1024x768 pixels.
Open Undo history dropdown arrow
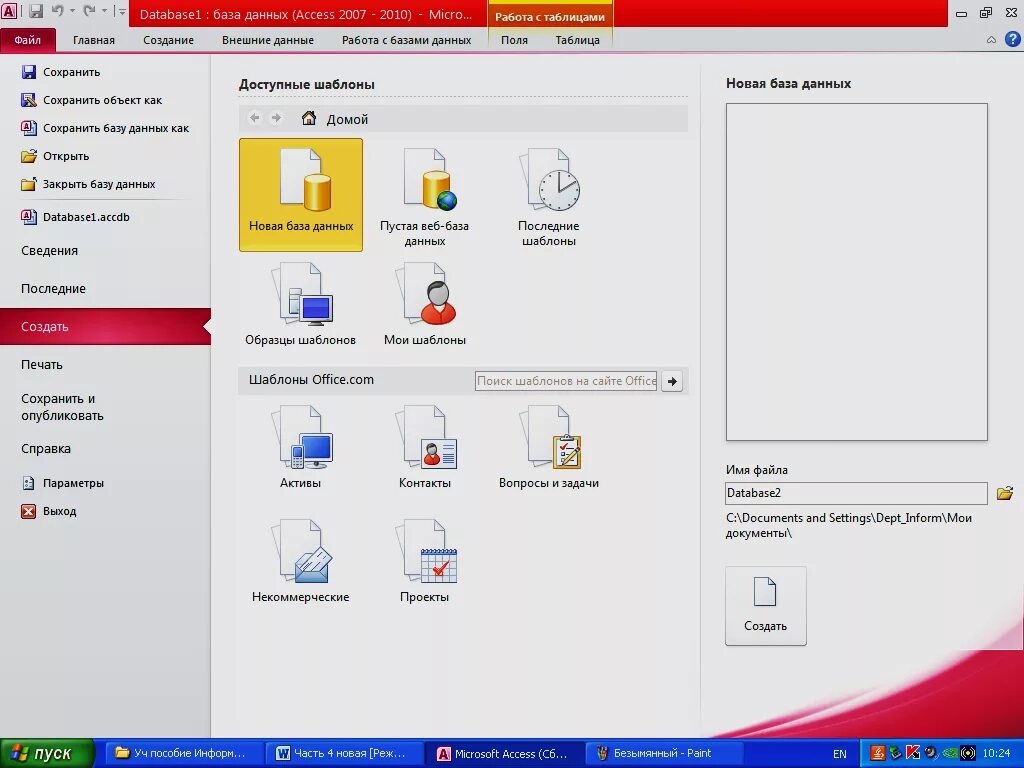(72, 11)
